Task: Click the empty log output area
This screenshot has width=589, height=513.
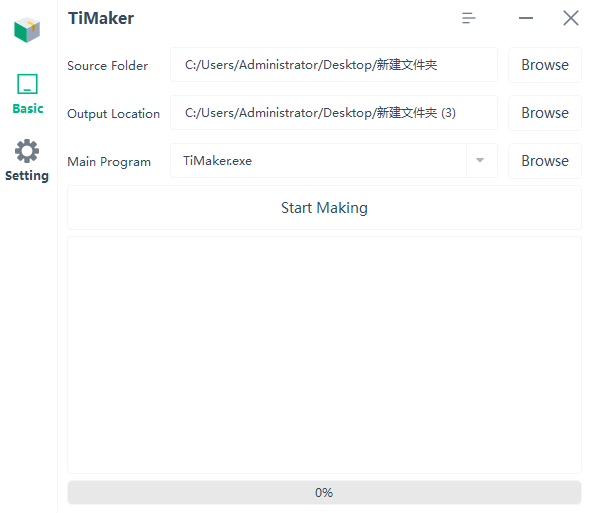Action: click(325, 355)
